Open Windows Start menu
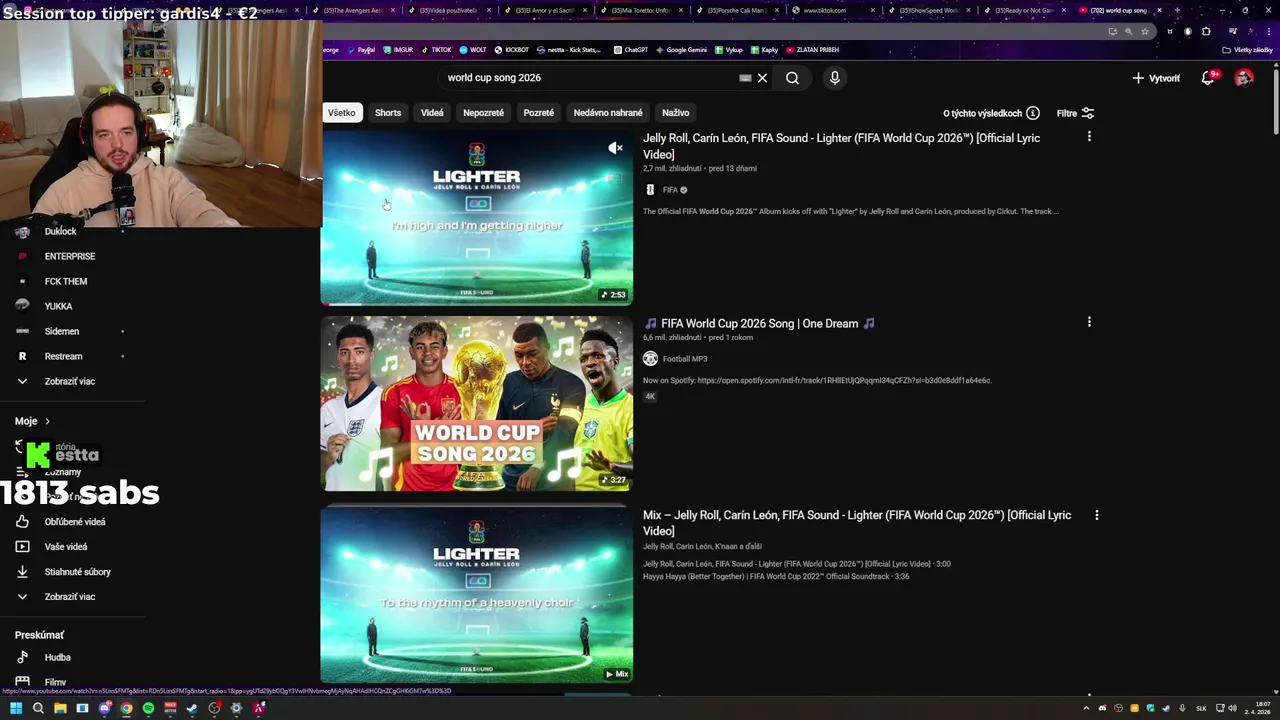 (x=16, y=708)
